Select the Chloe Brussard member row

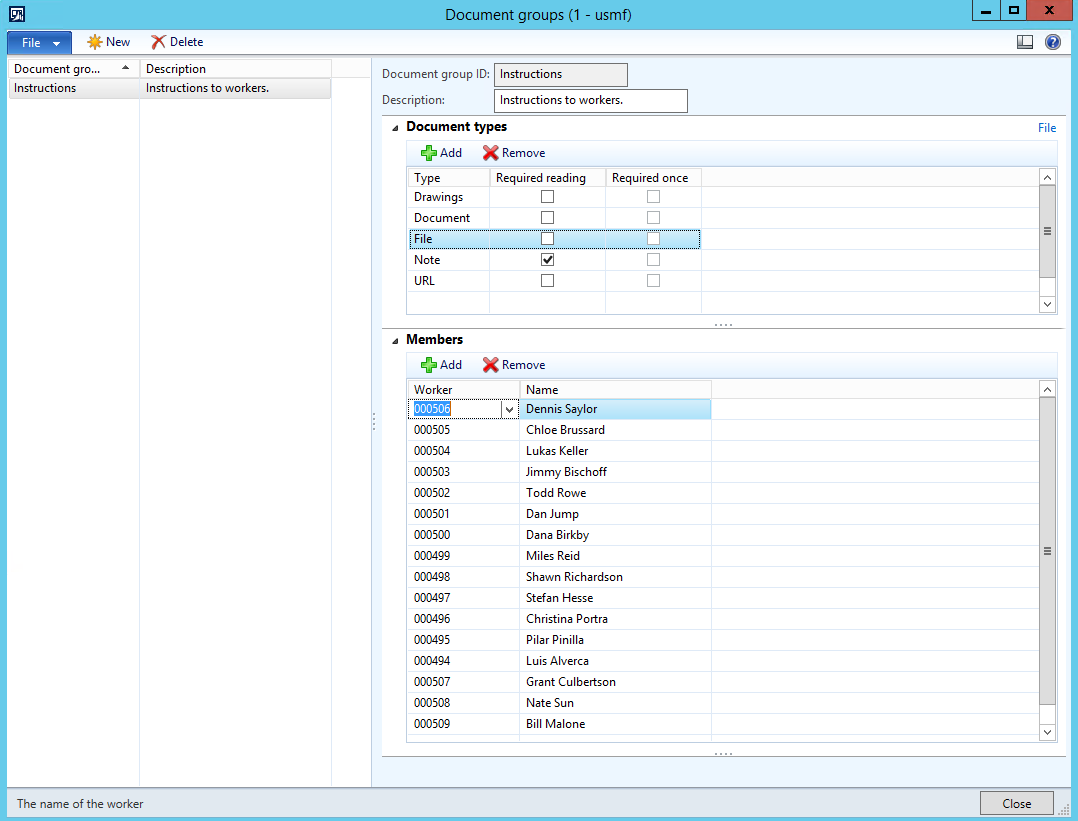click(565, 430)
